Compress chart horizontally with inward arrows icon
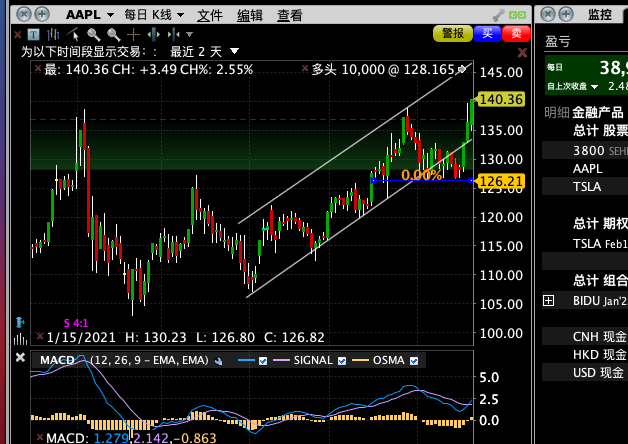Viewport: 628px width, 444px height. click(173, 35)
